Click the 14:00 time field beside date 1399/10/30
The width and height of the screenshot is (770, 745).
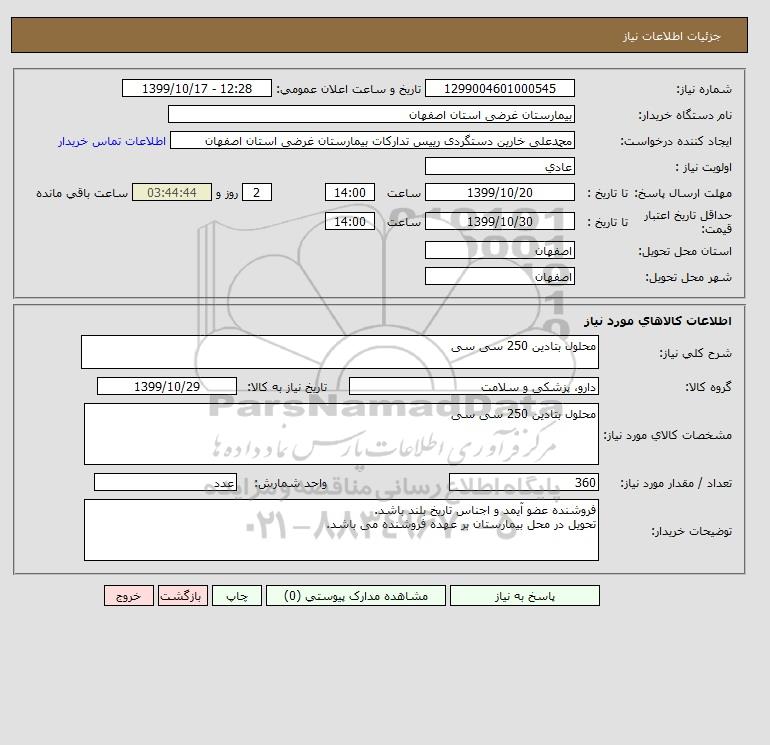pyautogui.click(x=350, y=221)
